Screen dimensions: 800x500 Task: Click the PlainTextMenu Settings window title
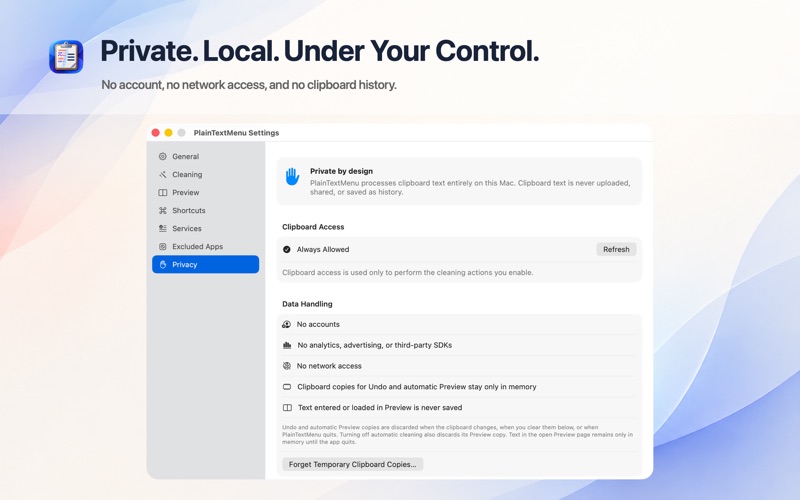coord(236,133)
